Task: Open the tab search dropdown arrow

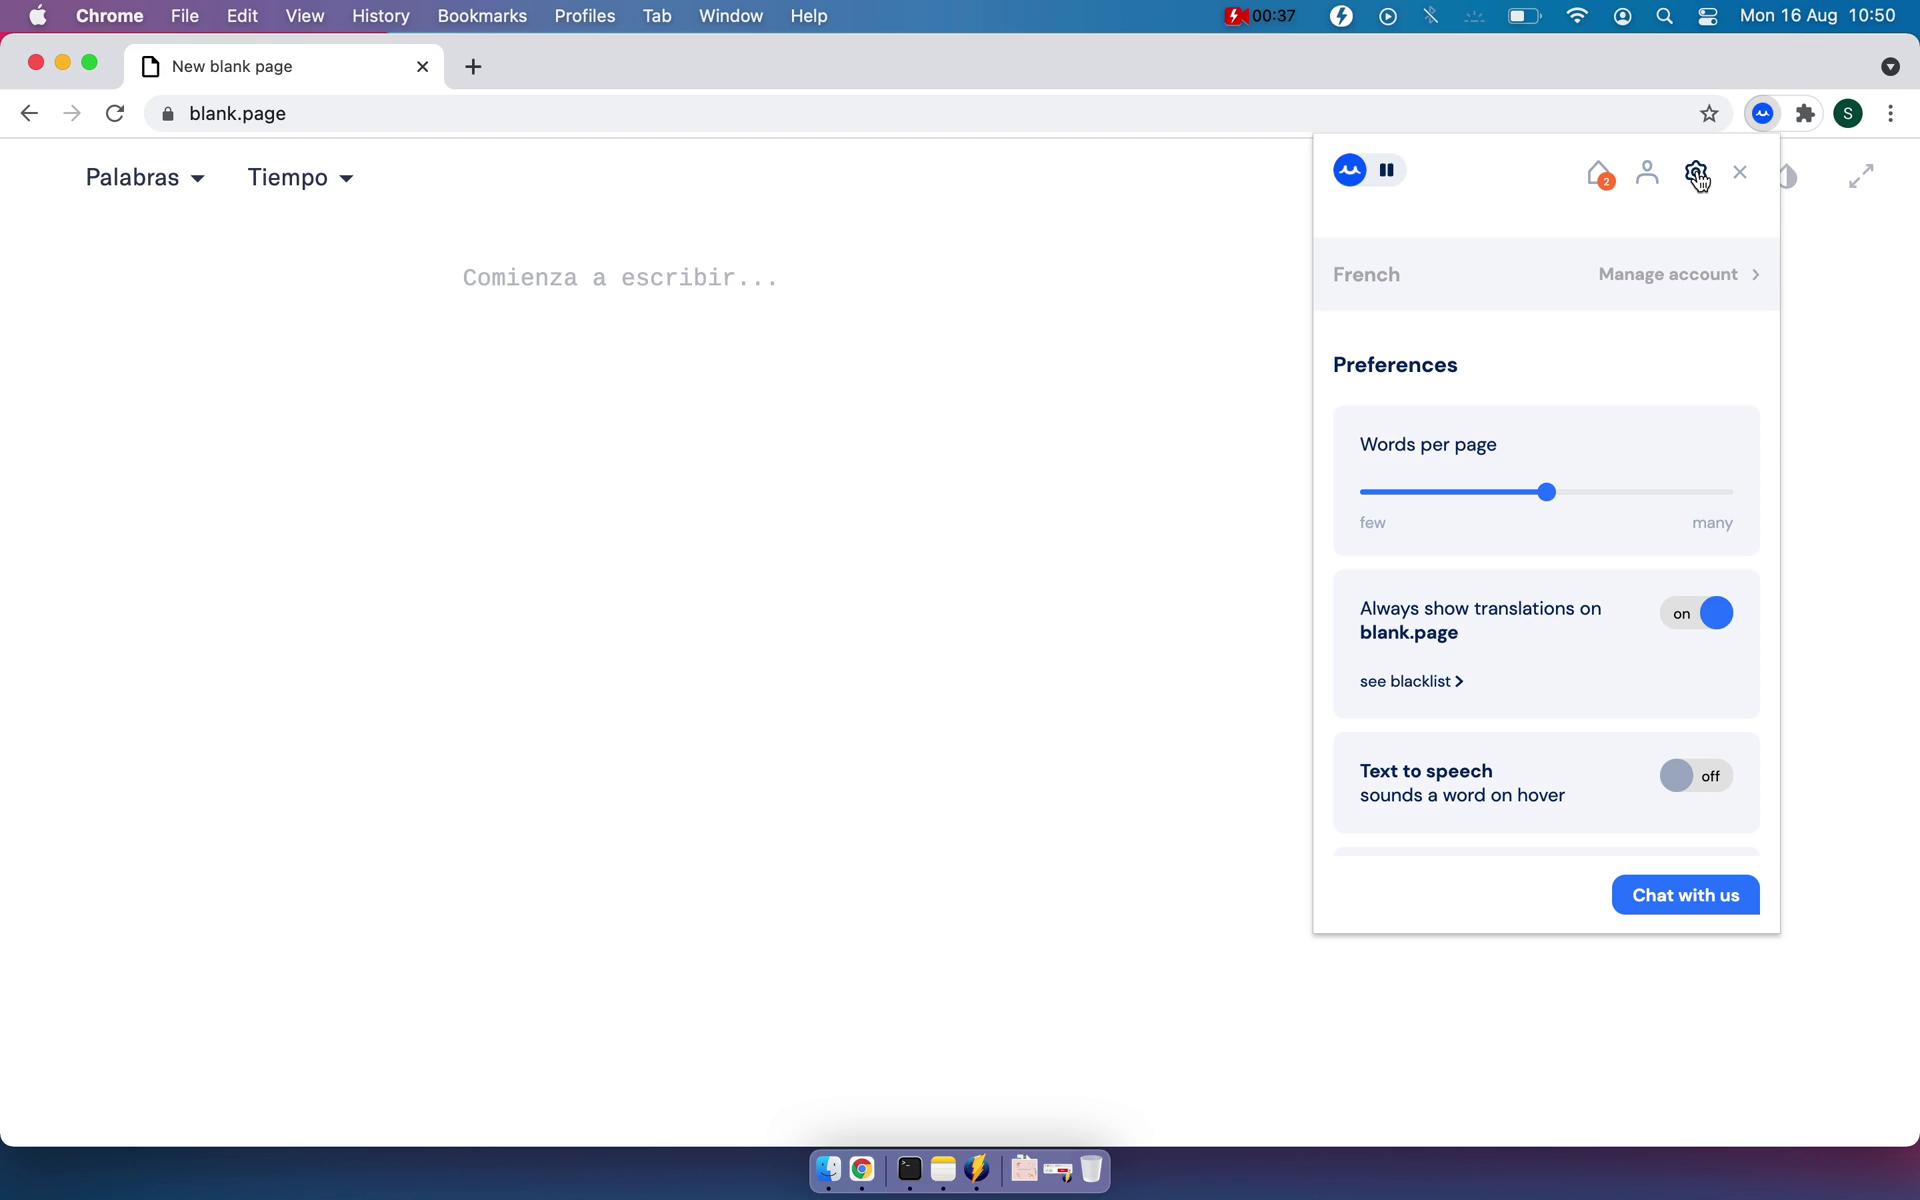Action: (1890, 67)
